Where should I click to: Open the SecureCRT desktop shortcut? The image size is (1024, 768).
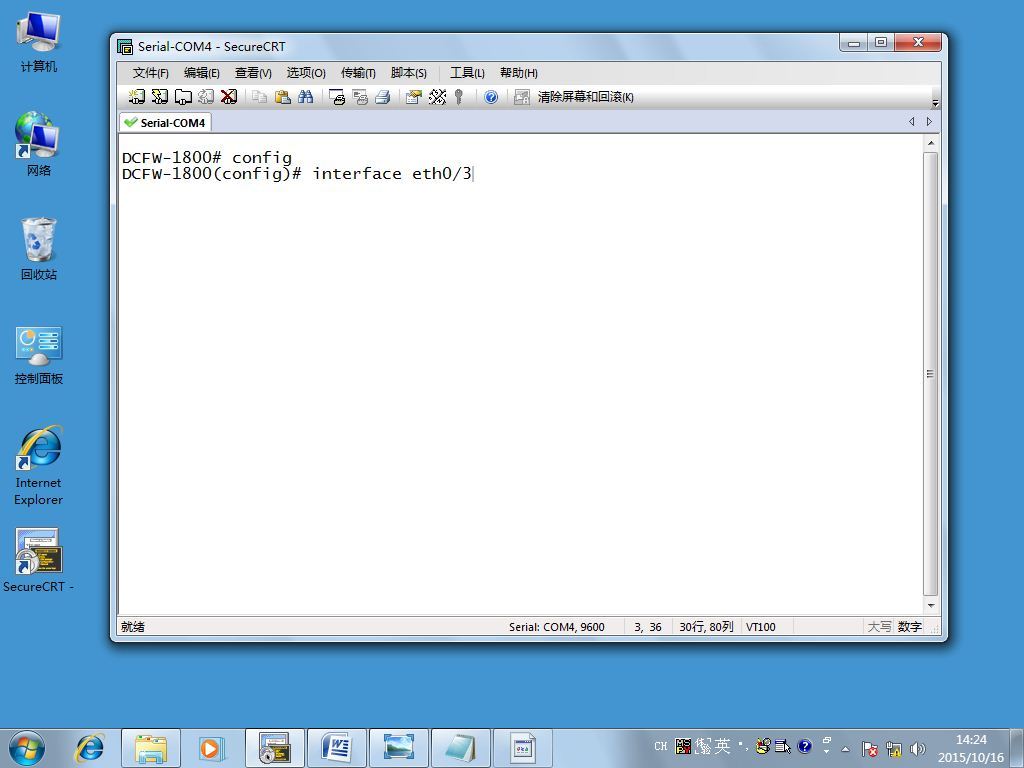point(39,560)
